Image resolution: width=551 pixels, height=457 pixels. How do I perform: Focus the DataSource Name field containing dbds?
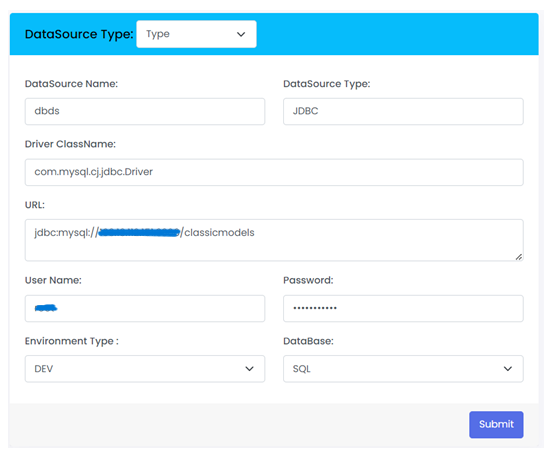coord(145,111)
